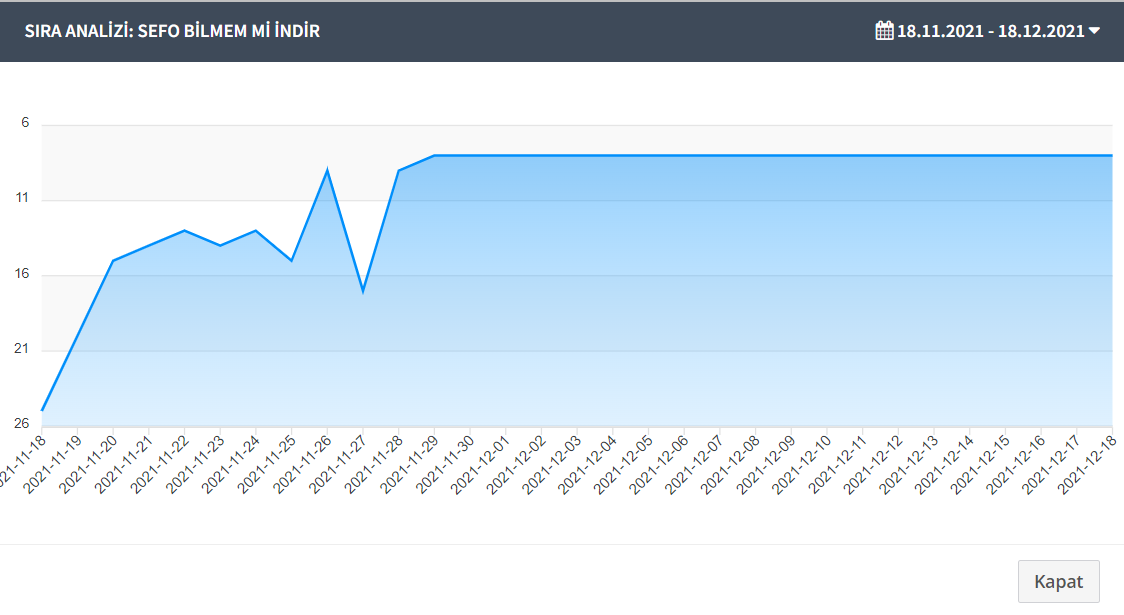Click the y-axis label 16
1124x615 pixels.
coord(22,273)
